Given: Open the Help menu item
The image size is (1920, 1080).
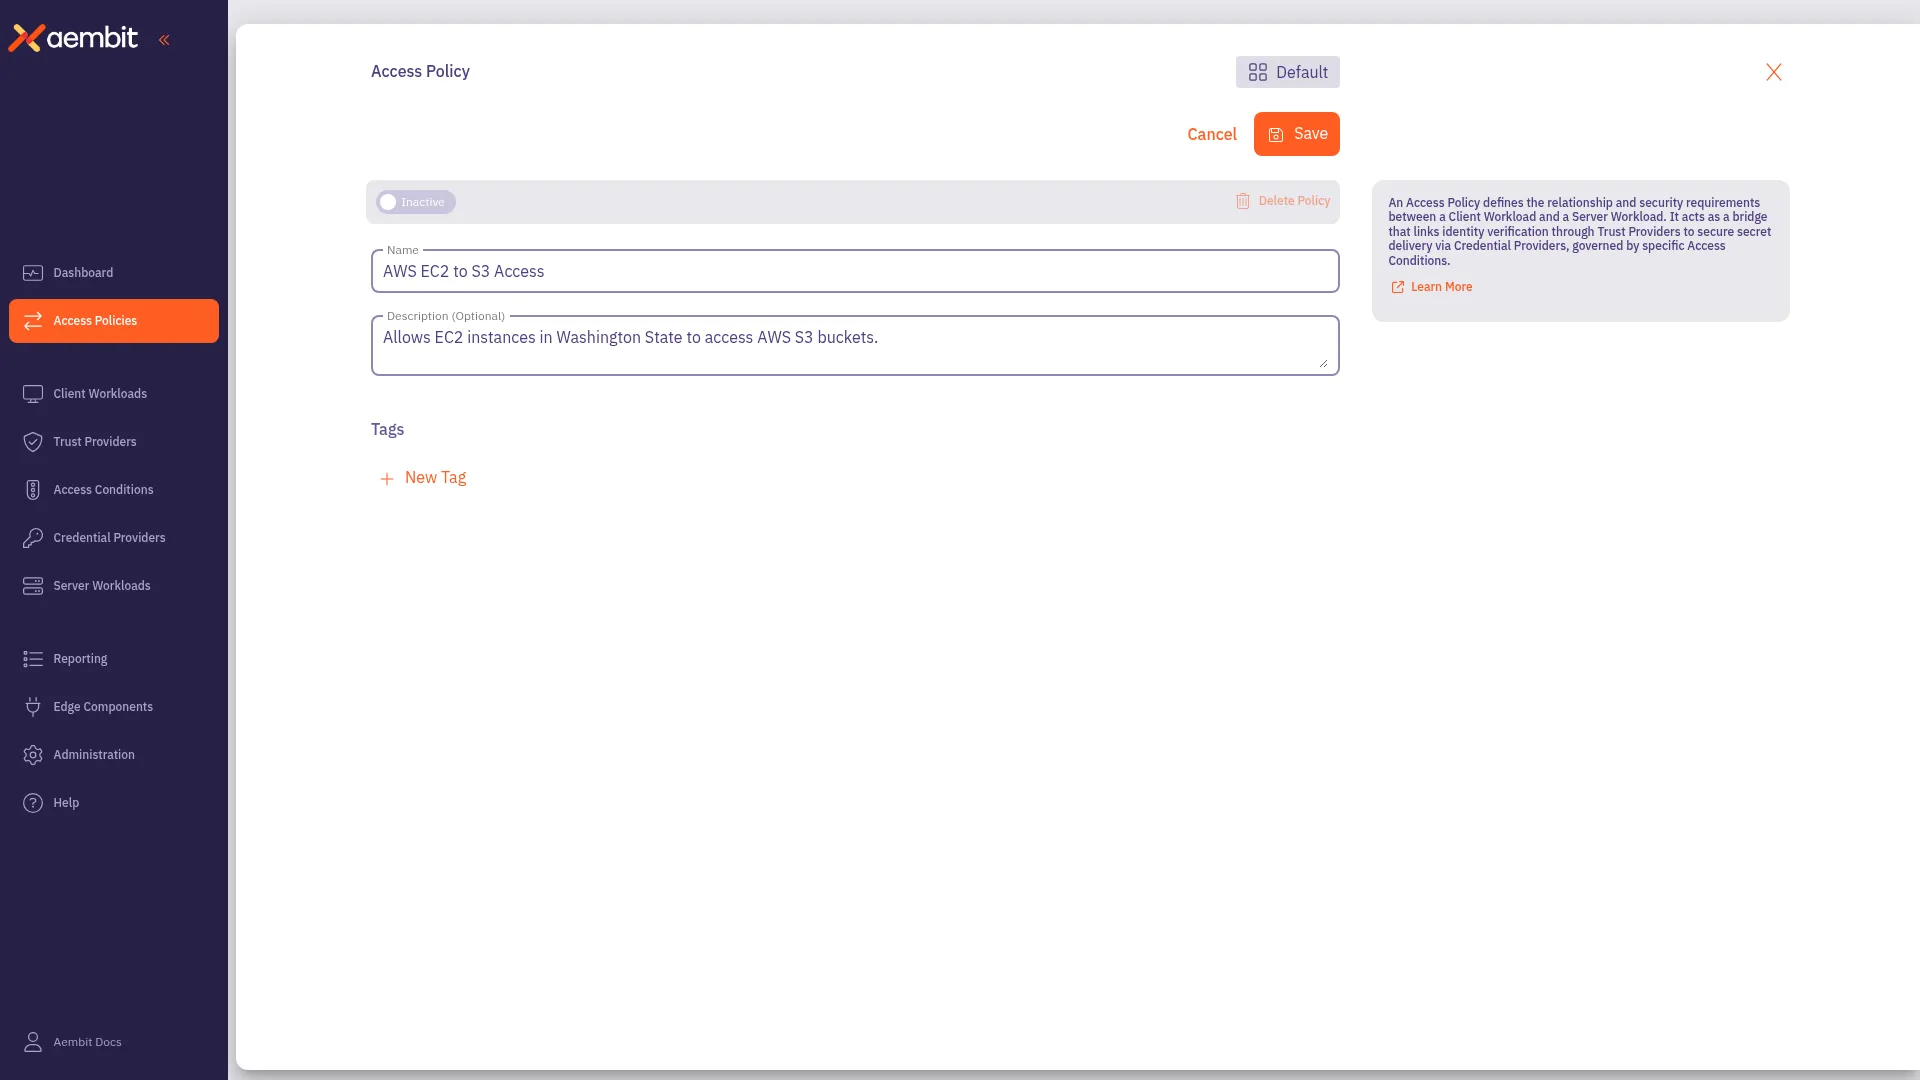Looking at the screenshot, I should coord(114,803).
